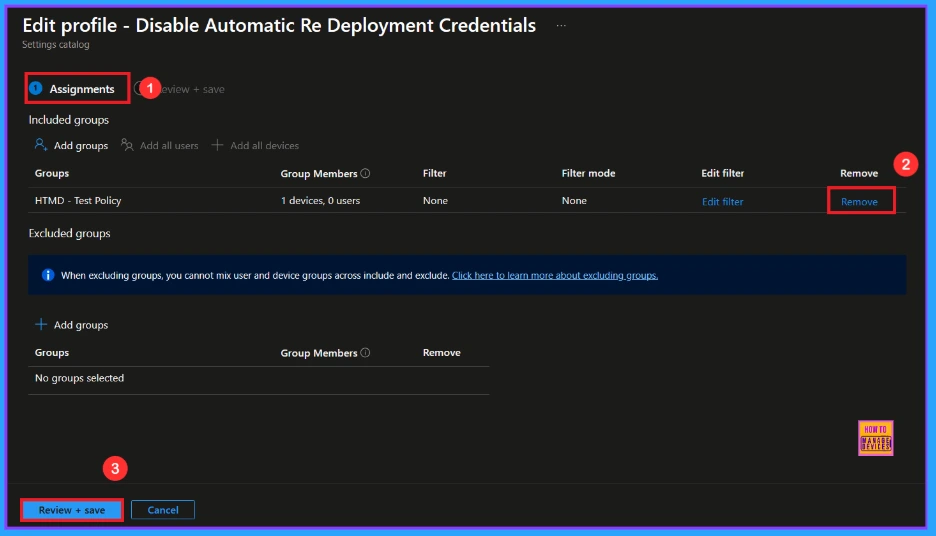Click the Add groups icon under Included groups
The height and width of the screenshot is (536, 936).
point(40,146)
